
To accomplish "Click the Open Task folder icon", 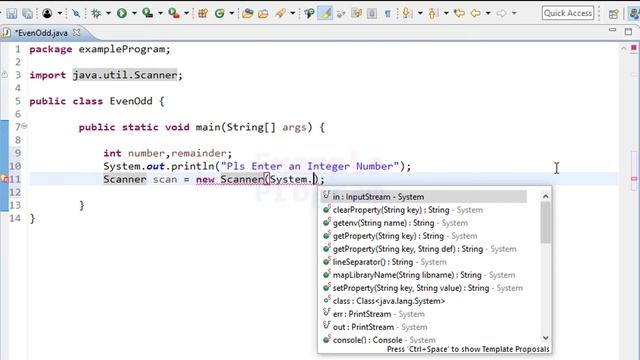I will 263,13.
